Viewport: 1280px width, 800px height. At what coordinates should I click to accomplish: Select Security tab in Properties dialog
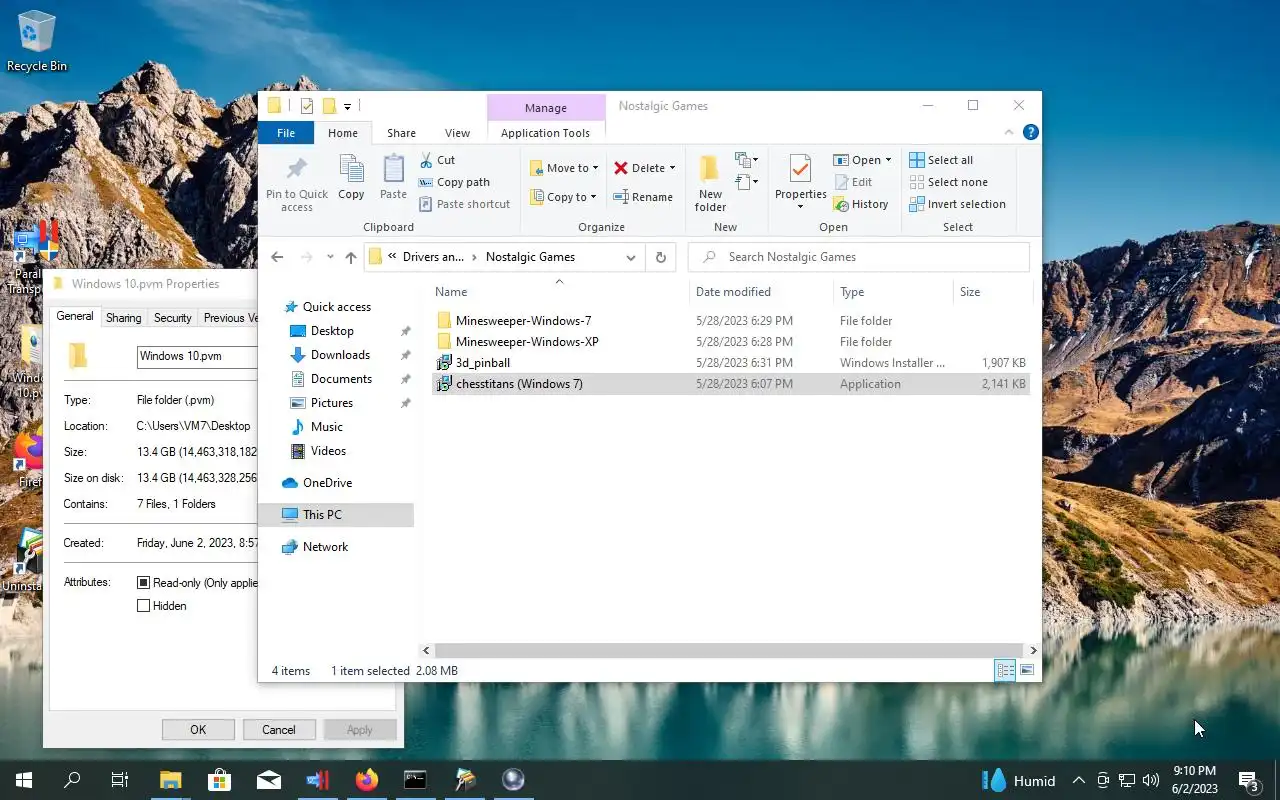[172, 318]
